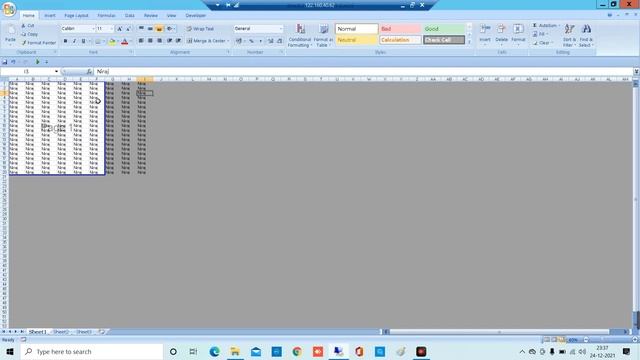Open the text orientation button
640x360 pixels.
click(169, 29)
